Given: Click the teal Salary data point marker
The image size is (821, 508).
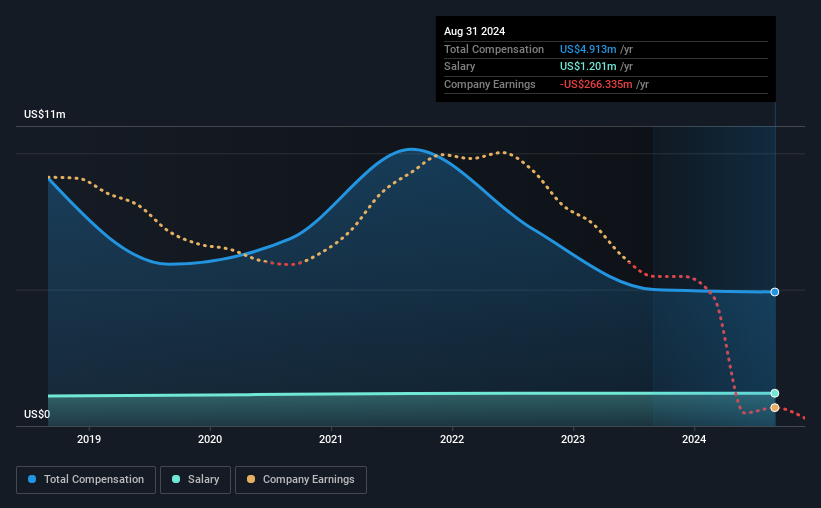Looking at the screenshot, I should (774, 393).
